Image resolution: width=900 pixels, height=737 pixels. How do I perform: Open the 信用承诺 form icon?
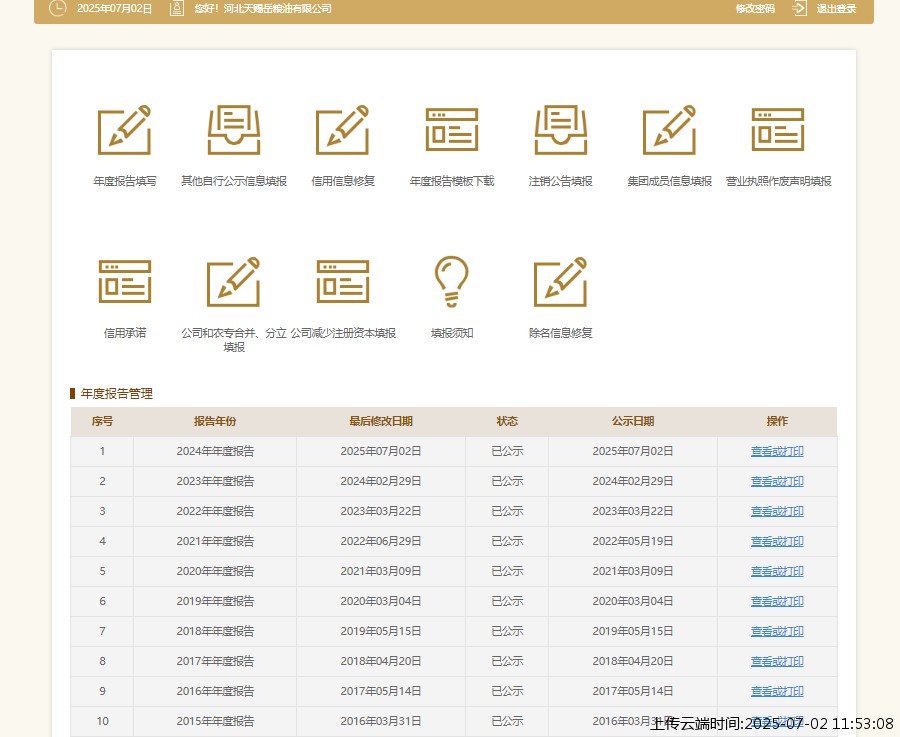[125, 281]
